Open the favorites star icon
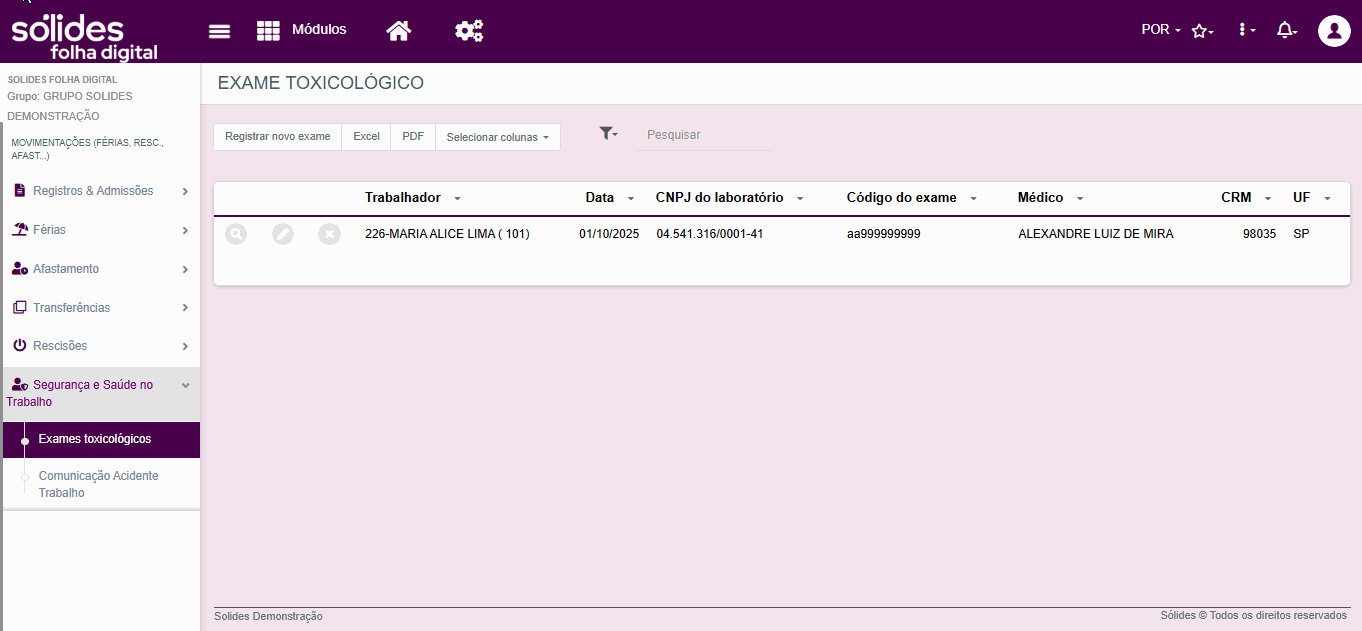The image size is (1362, 631). pos(1202,31)
